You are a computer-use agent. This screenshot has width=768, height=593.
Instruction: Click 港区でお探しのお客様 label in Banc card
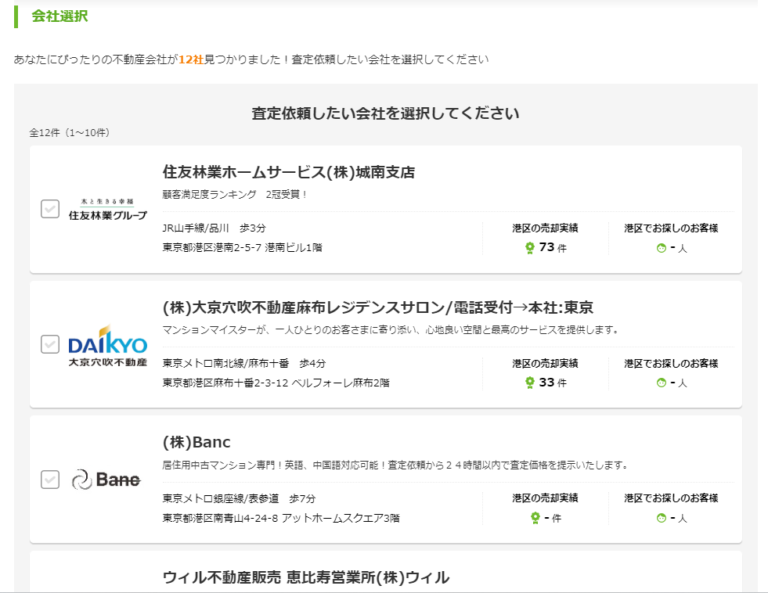(671, 498)
